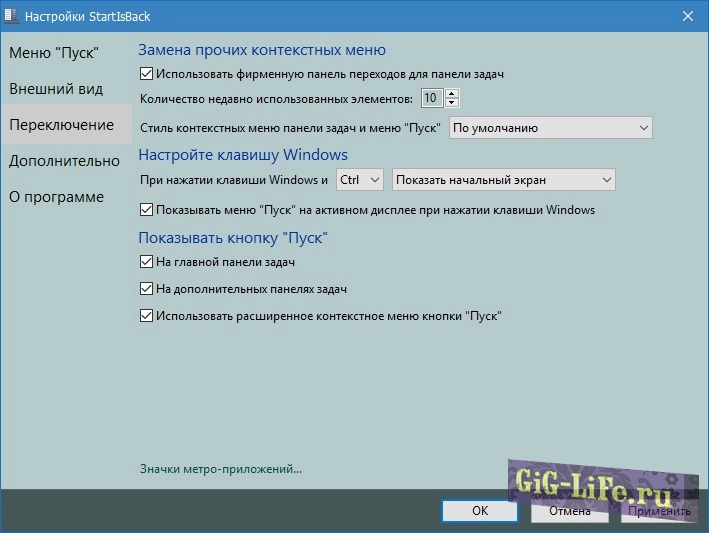Open the Ctrl modifier key dropdown
The width and height of the screenshot is (709, 533).
(x=359, y=180)
